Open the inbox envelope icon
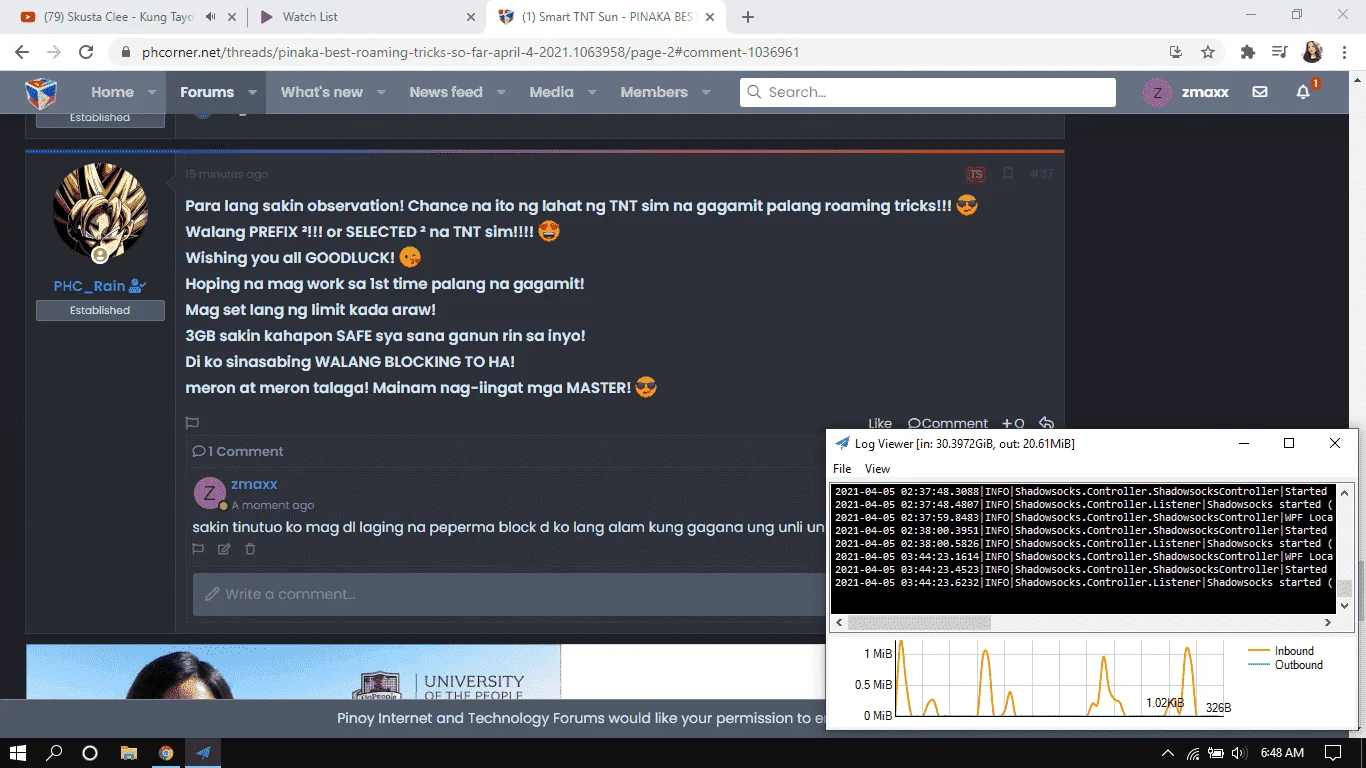The height and width of the screenshot is (768, 1366). pos(1260,92)
